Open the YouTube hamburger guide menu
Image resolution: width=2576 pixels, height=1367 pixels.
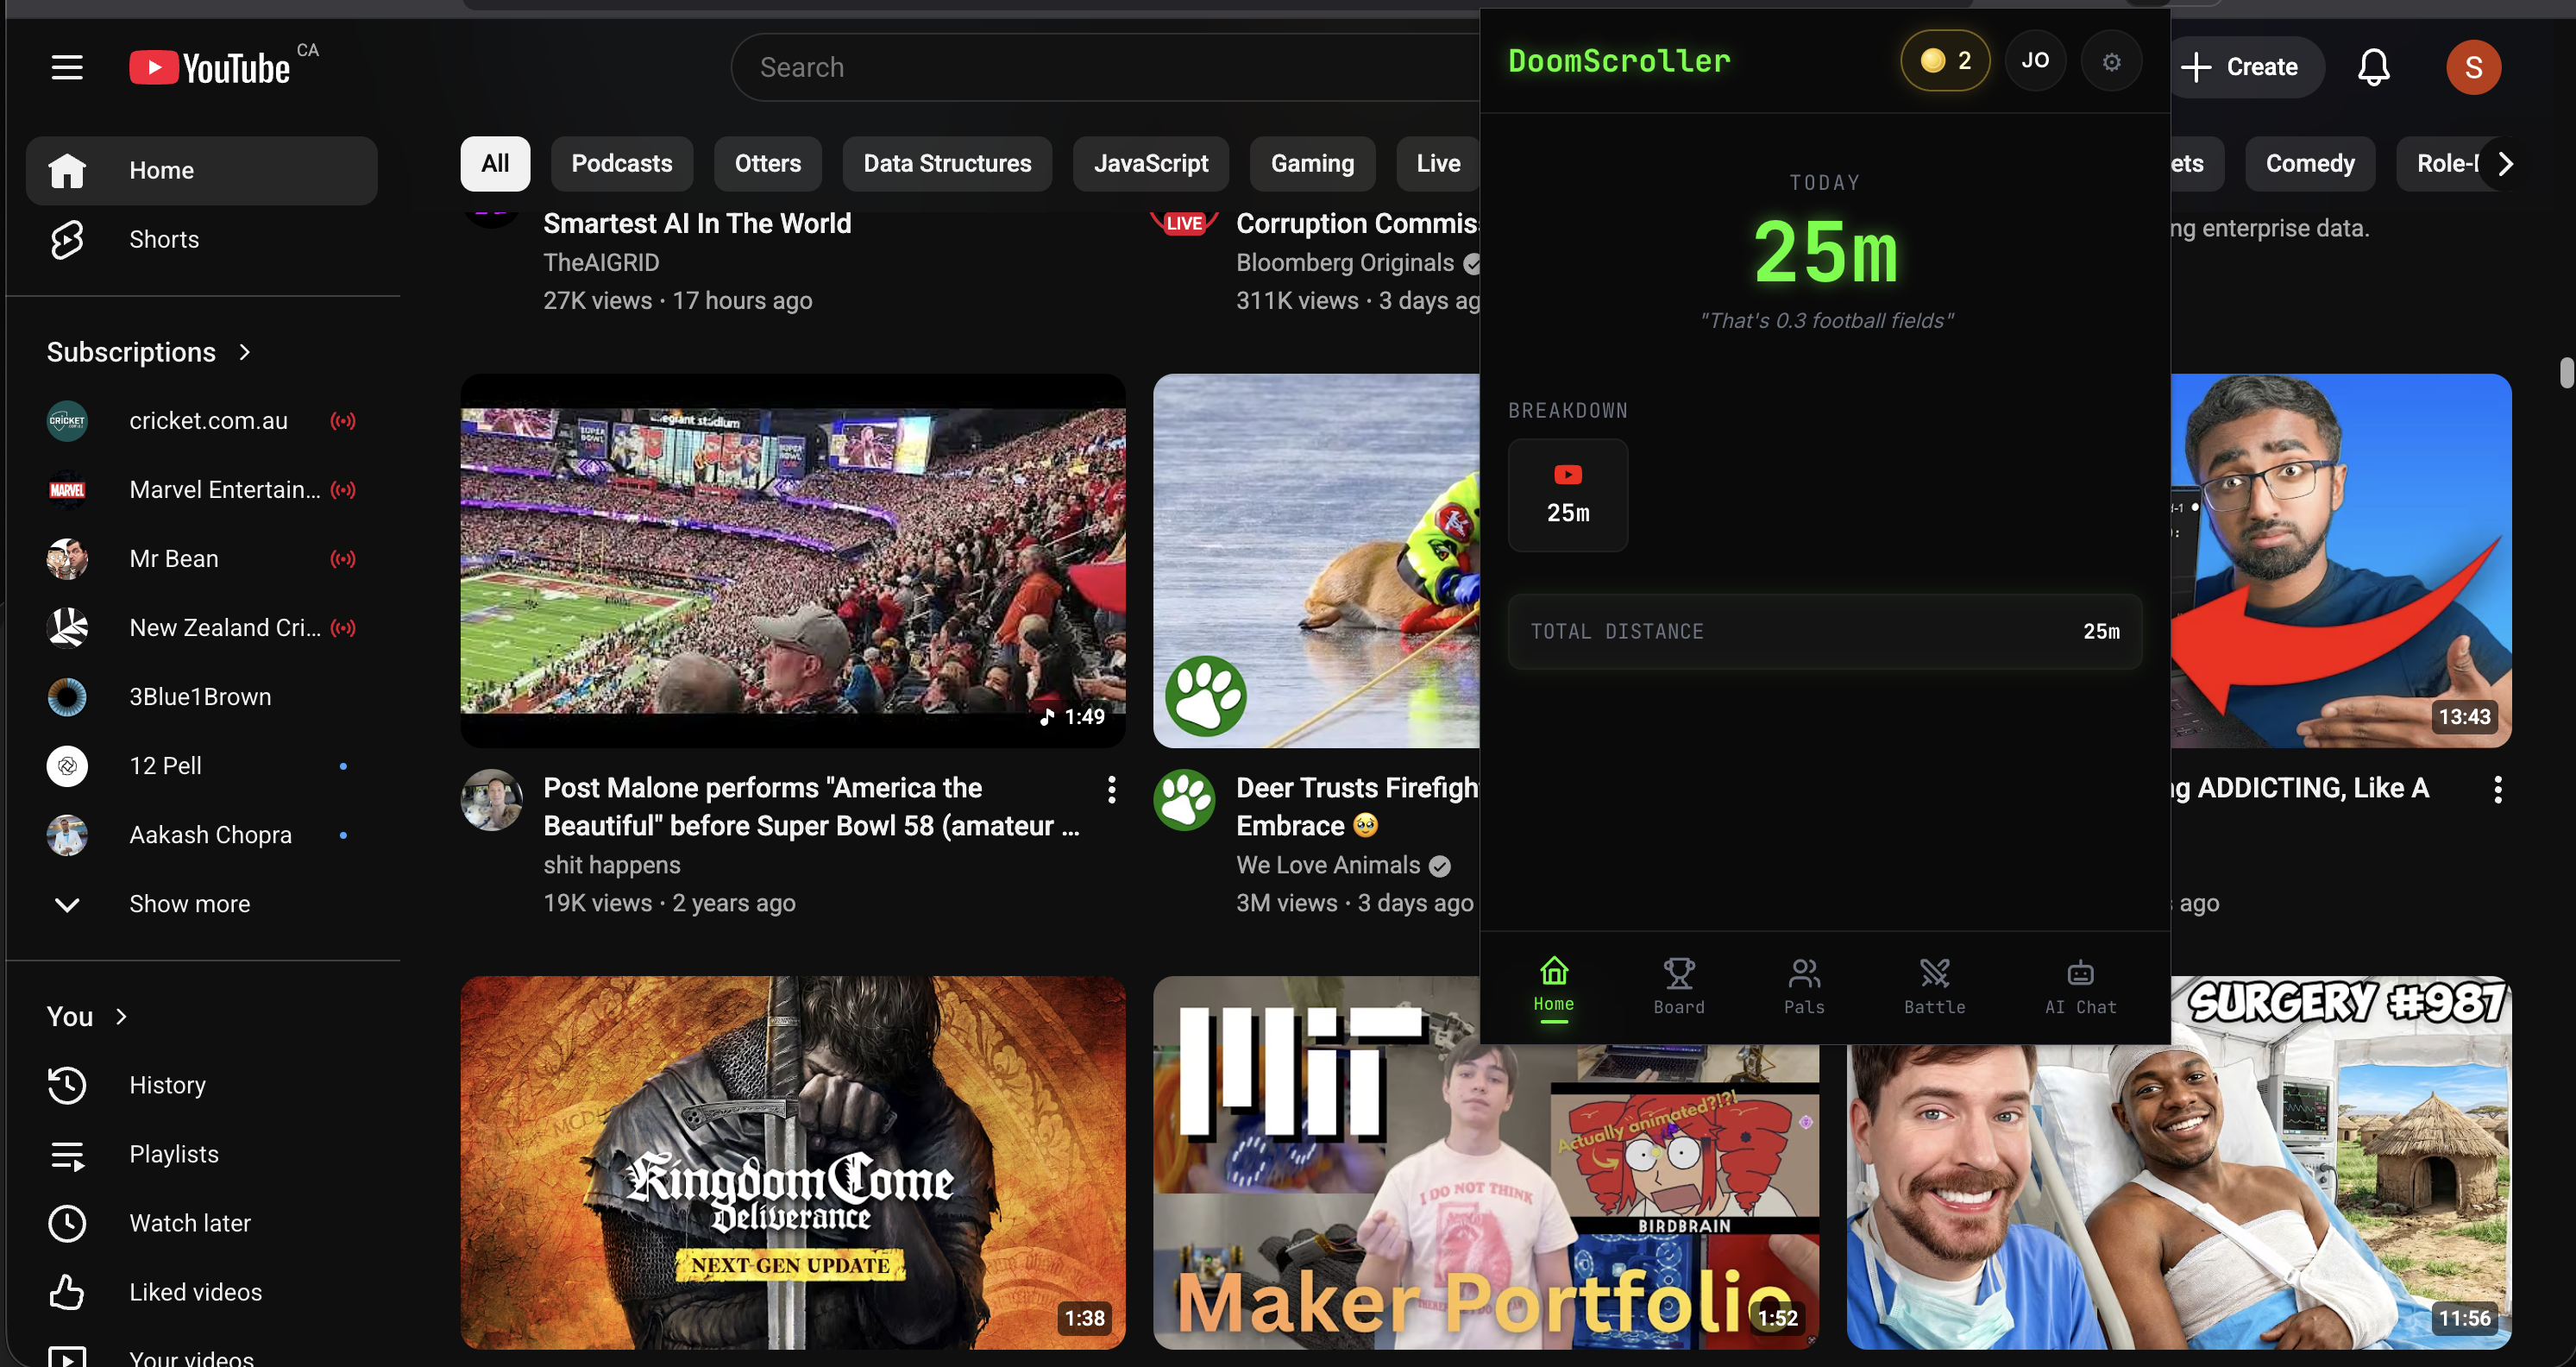click(67, 67)
